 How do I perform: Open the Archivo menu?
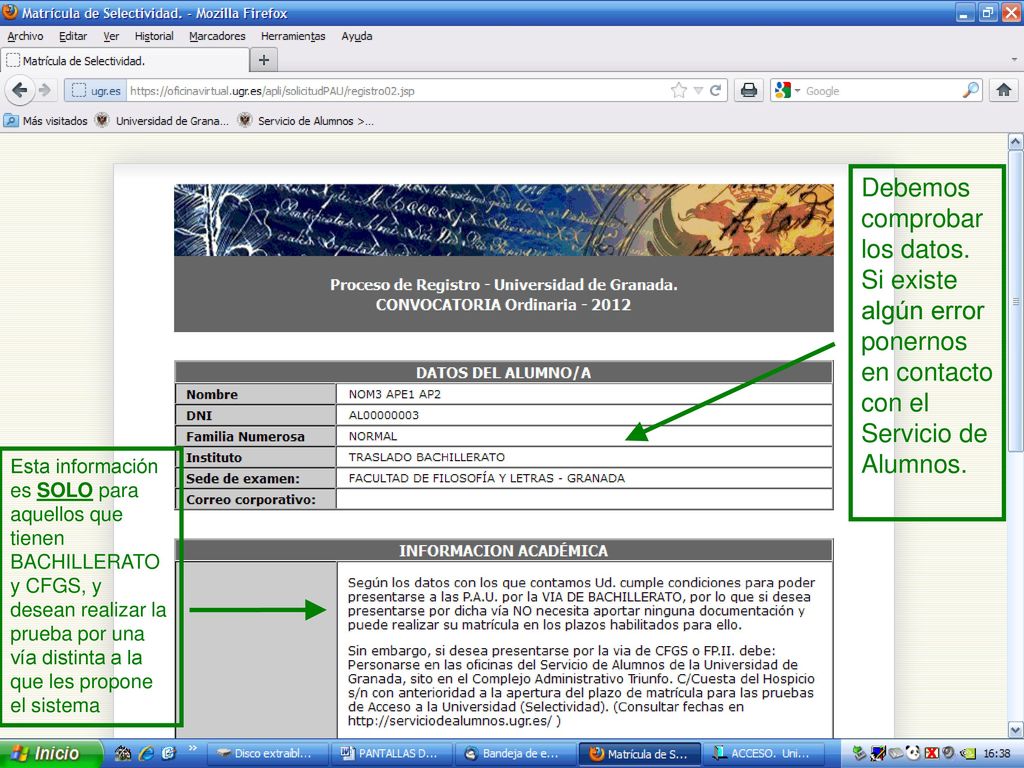pos(25,36)
